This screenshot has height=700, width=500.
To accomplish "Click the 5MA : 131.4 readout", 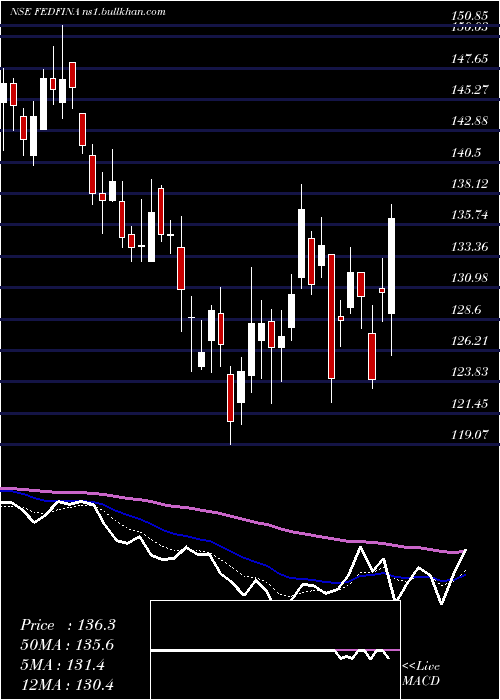I will (x=62, y=665).
